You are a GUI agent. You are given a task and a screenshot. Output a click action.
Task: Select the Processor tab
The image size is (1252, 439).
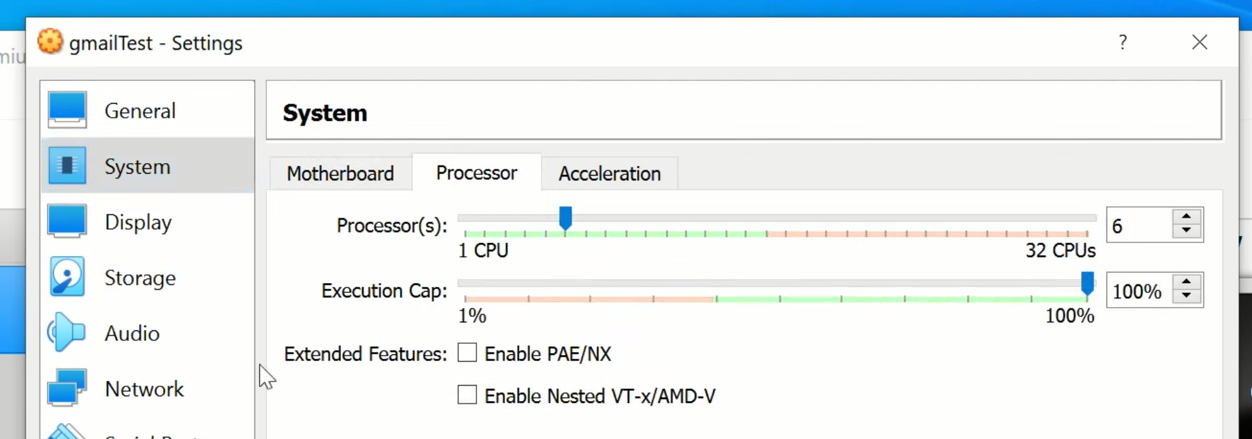point(476,172)
